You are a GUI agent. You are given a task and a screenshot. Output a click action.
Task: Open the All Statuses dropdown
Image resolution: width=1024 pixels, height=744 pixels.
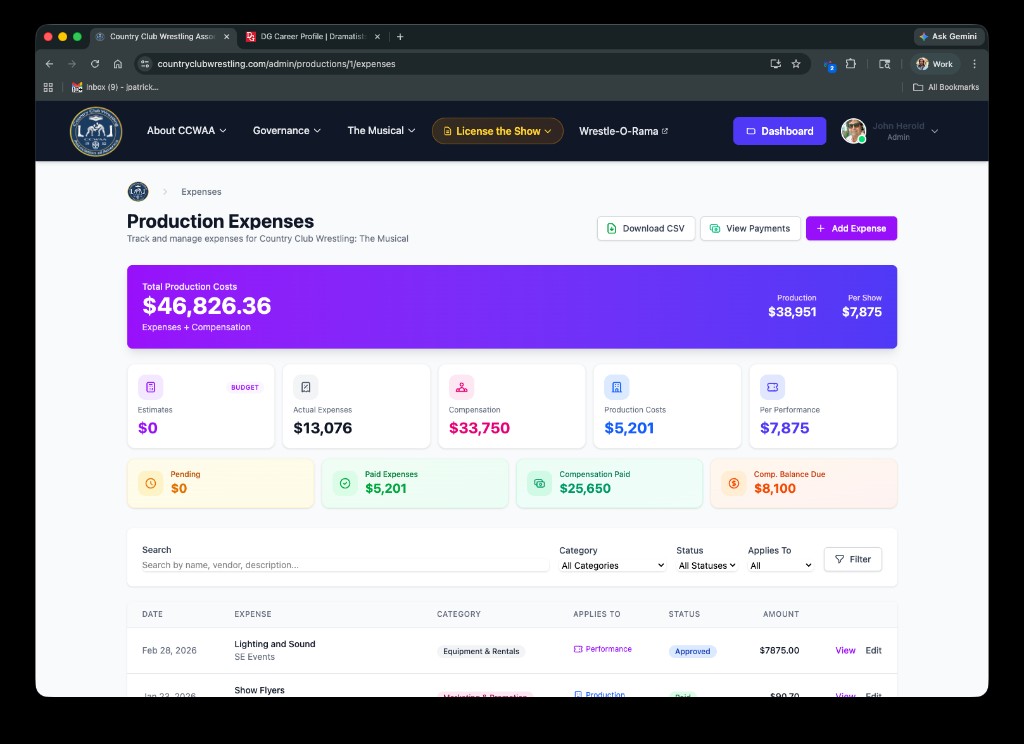point(707,566)
